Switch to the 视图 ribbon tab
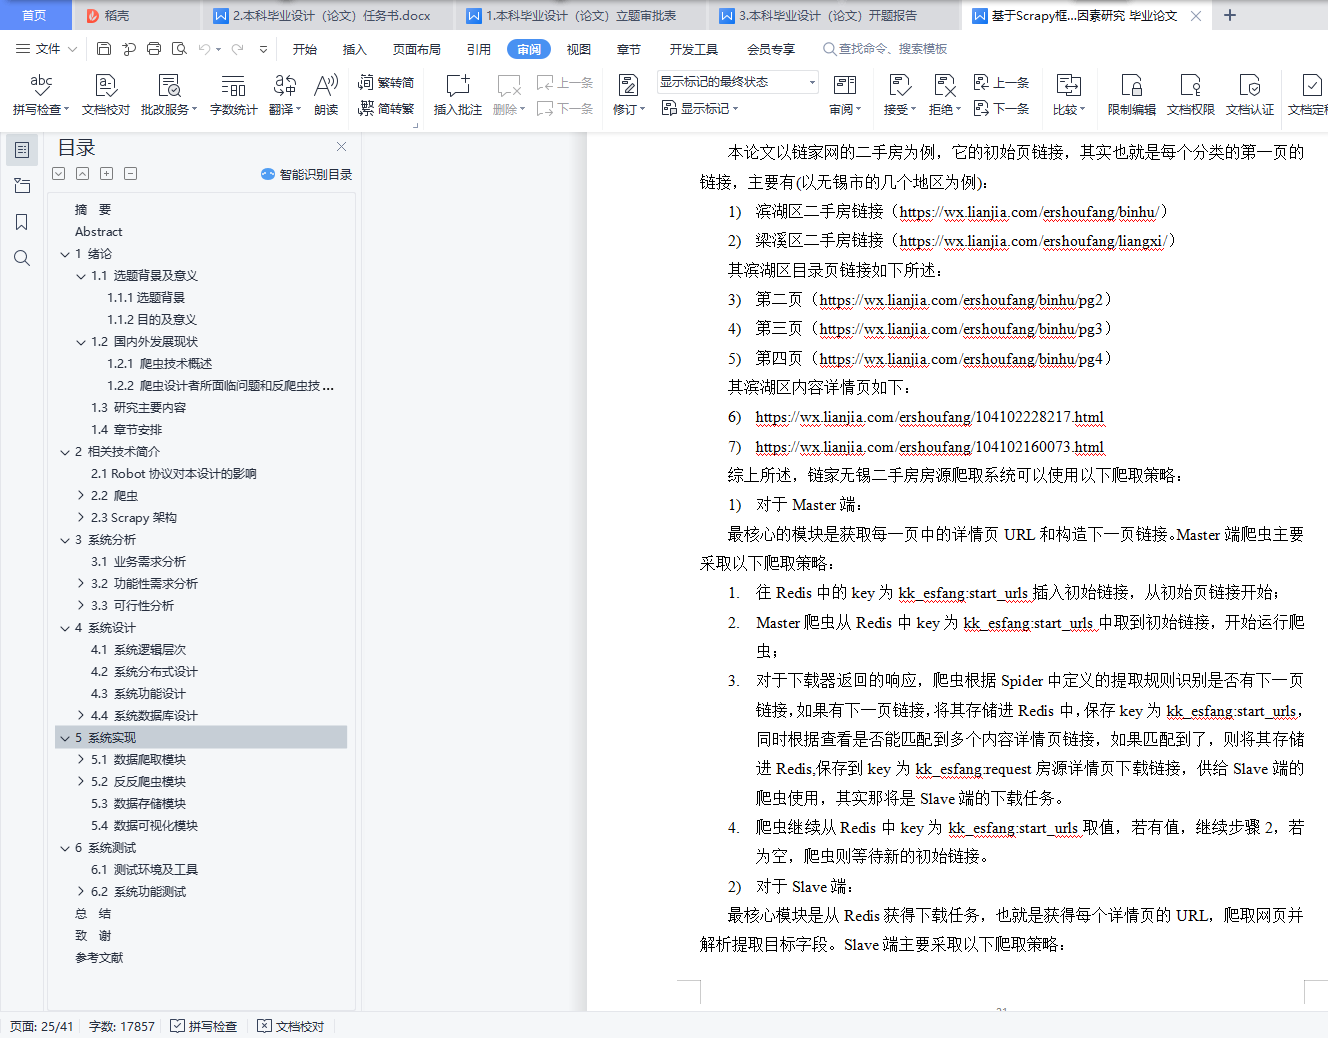This screenshot has width=1328, height=1038. [579, 49]
